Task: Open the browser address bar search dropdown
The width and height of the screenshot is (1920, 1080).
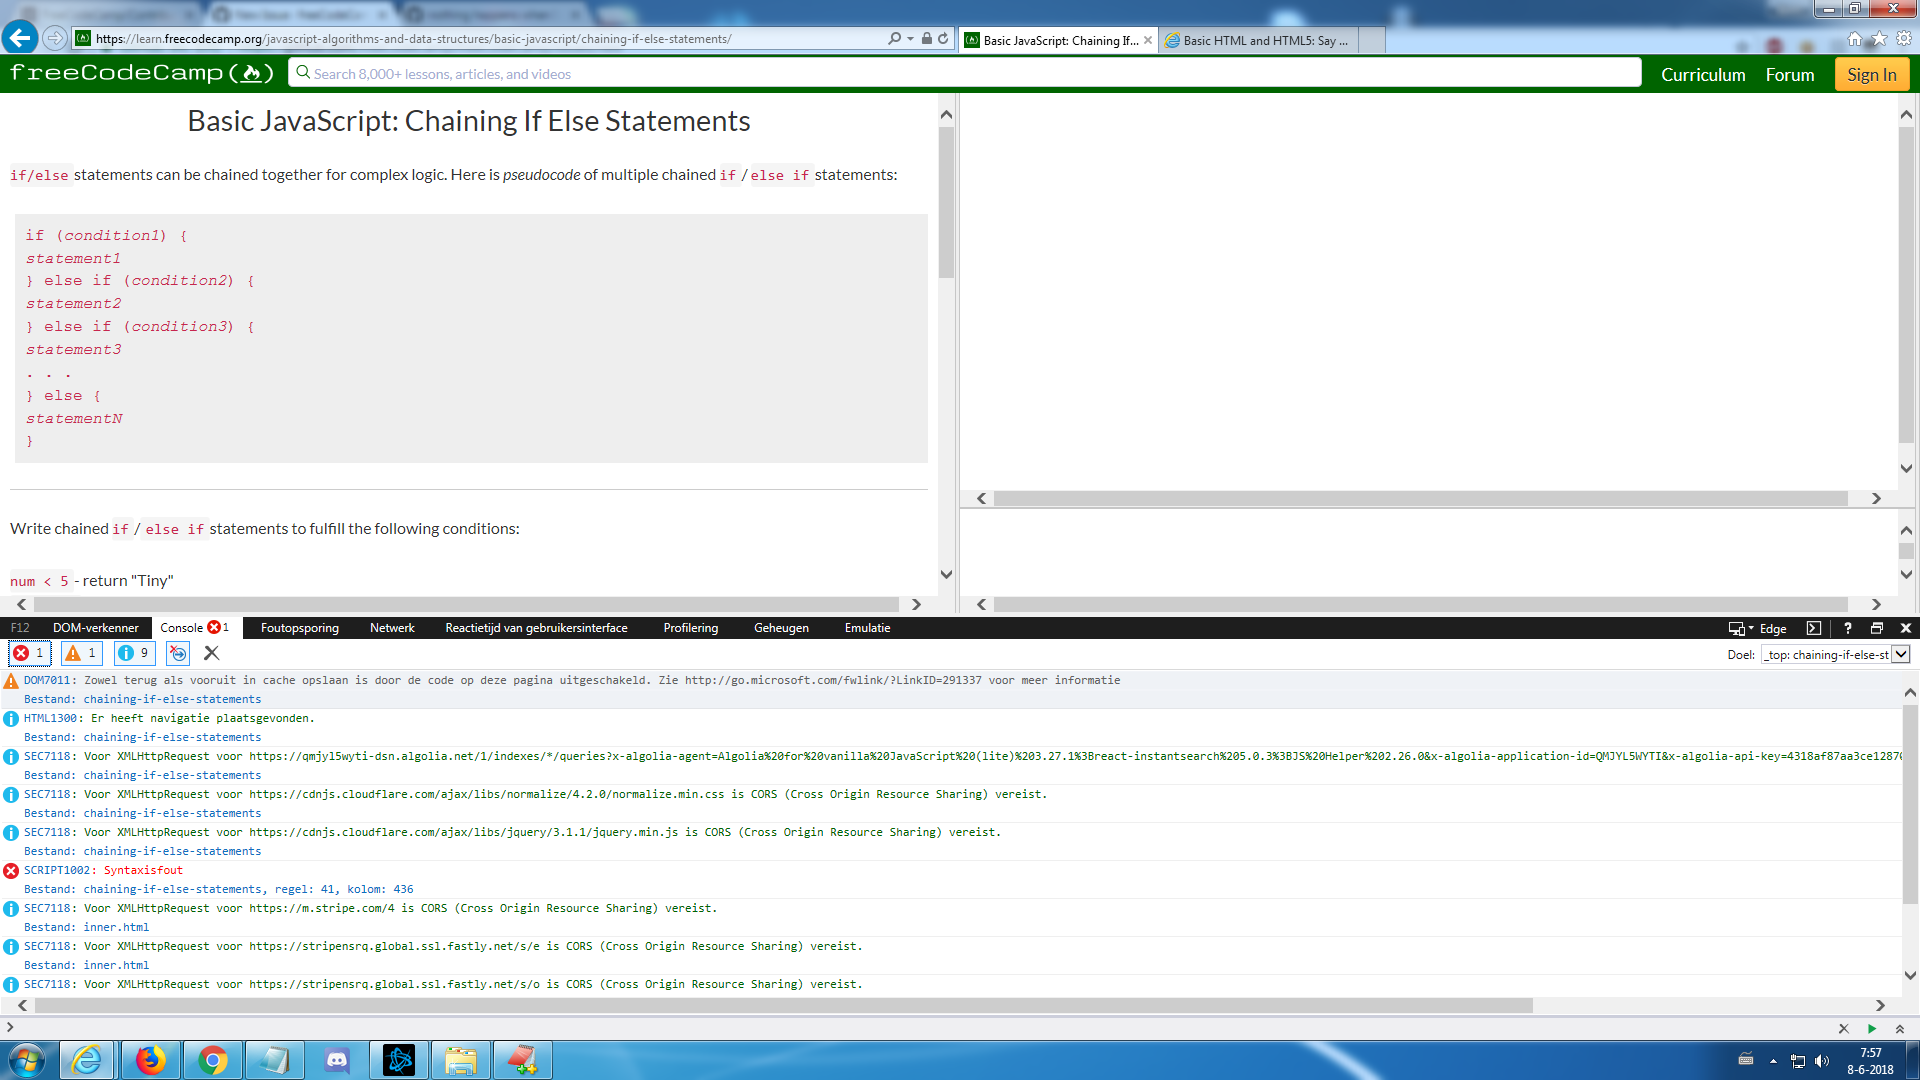Action: click(x=910, y=38)
